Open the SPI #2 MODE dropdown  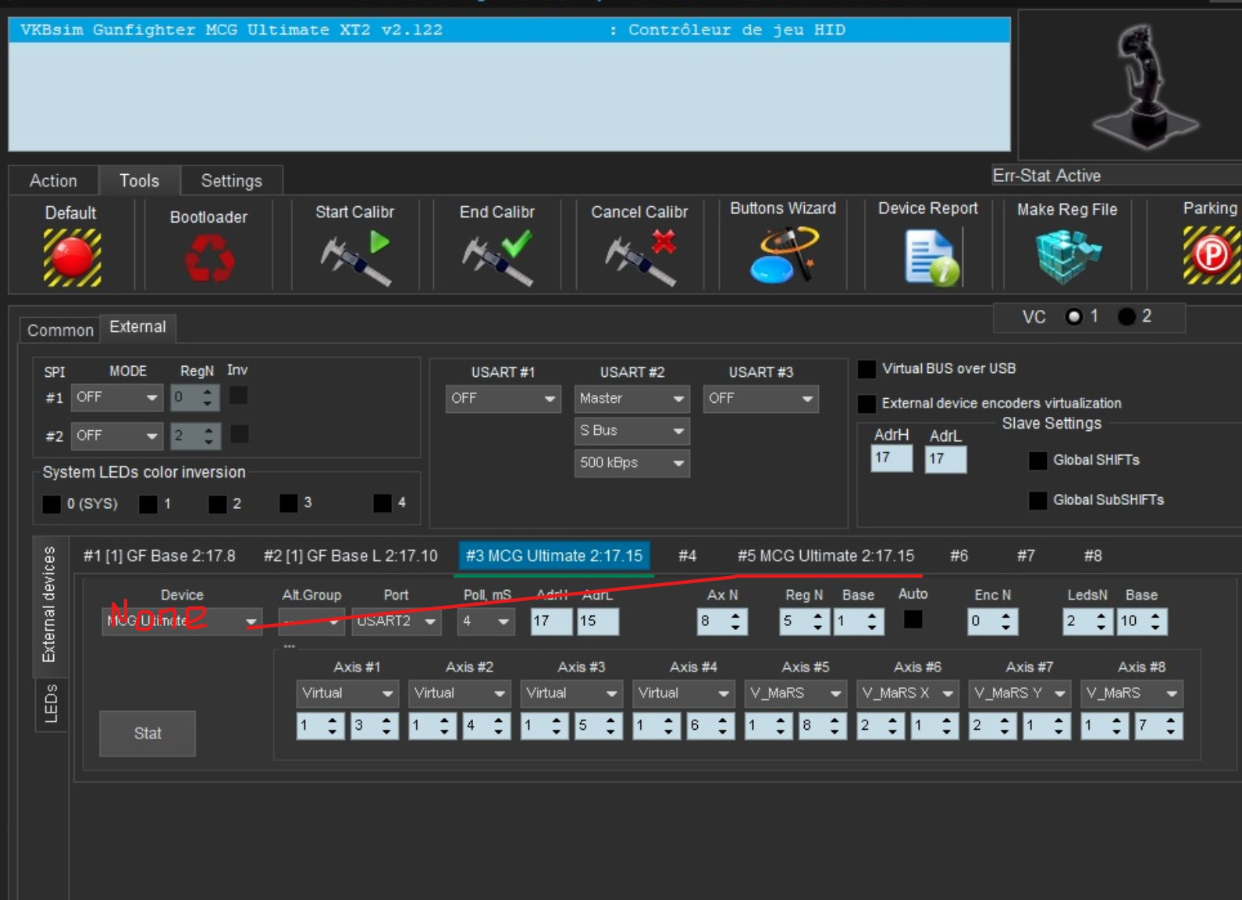[x=117, y=436]
